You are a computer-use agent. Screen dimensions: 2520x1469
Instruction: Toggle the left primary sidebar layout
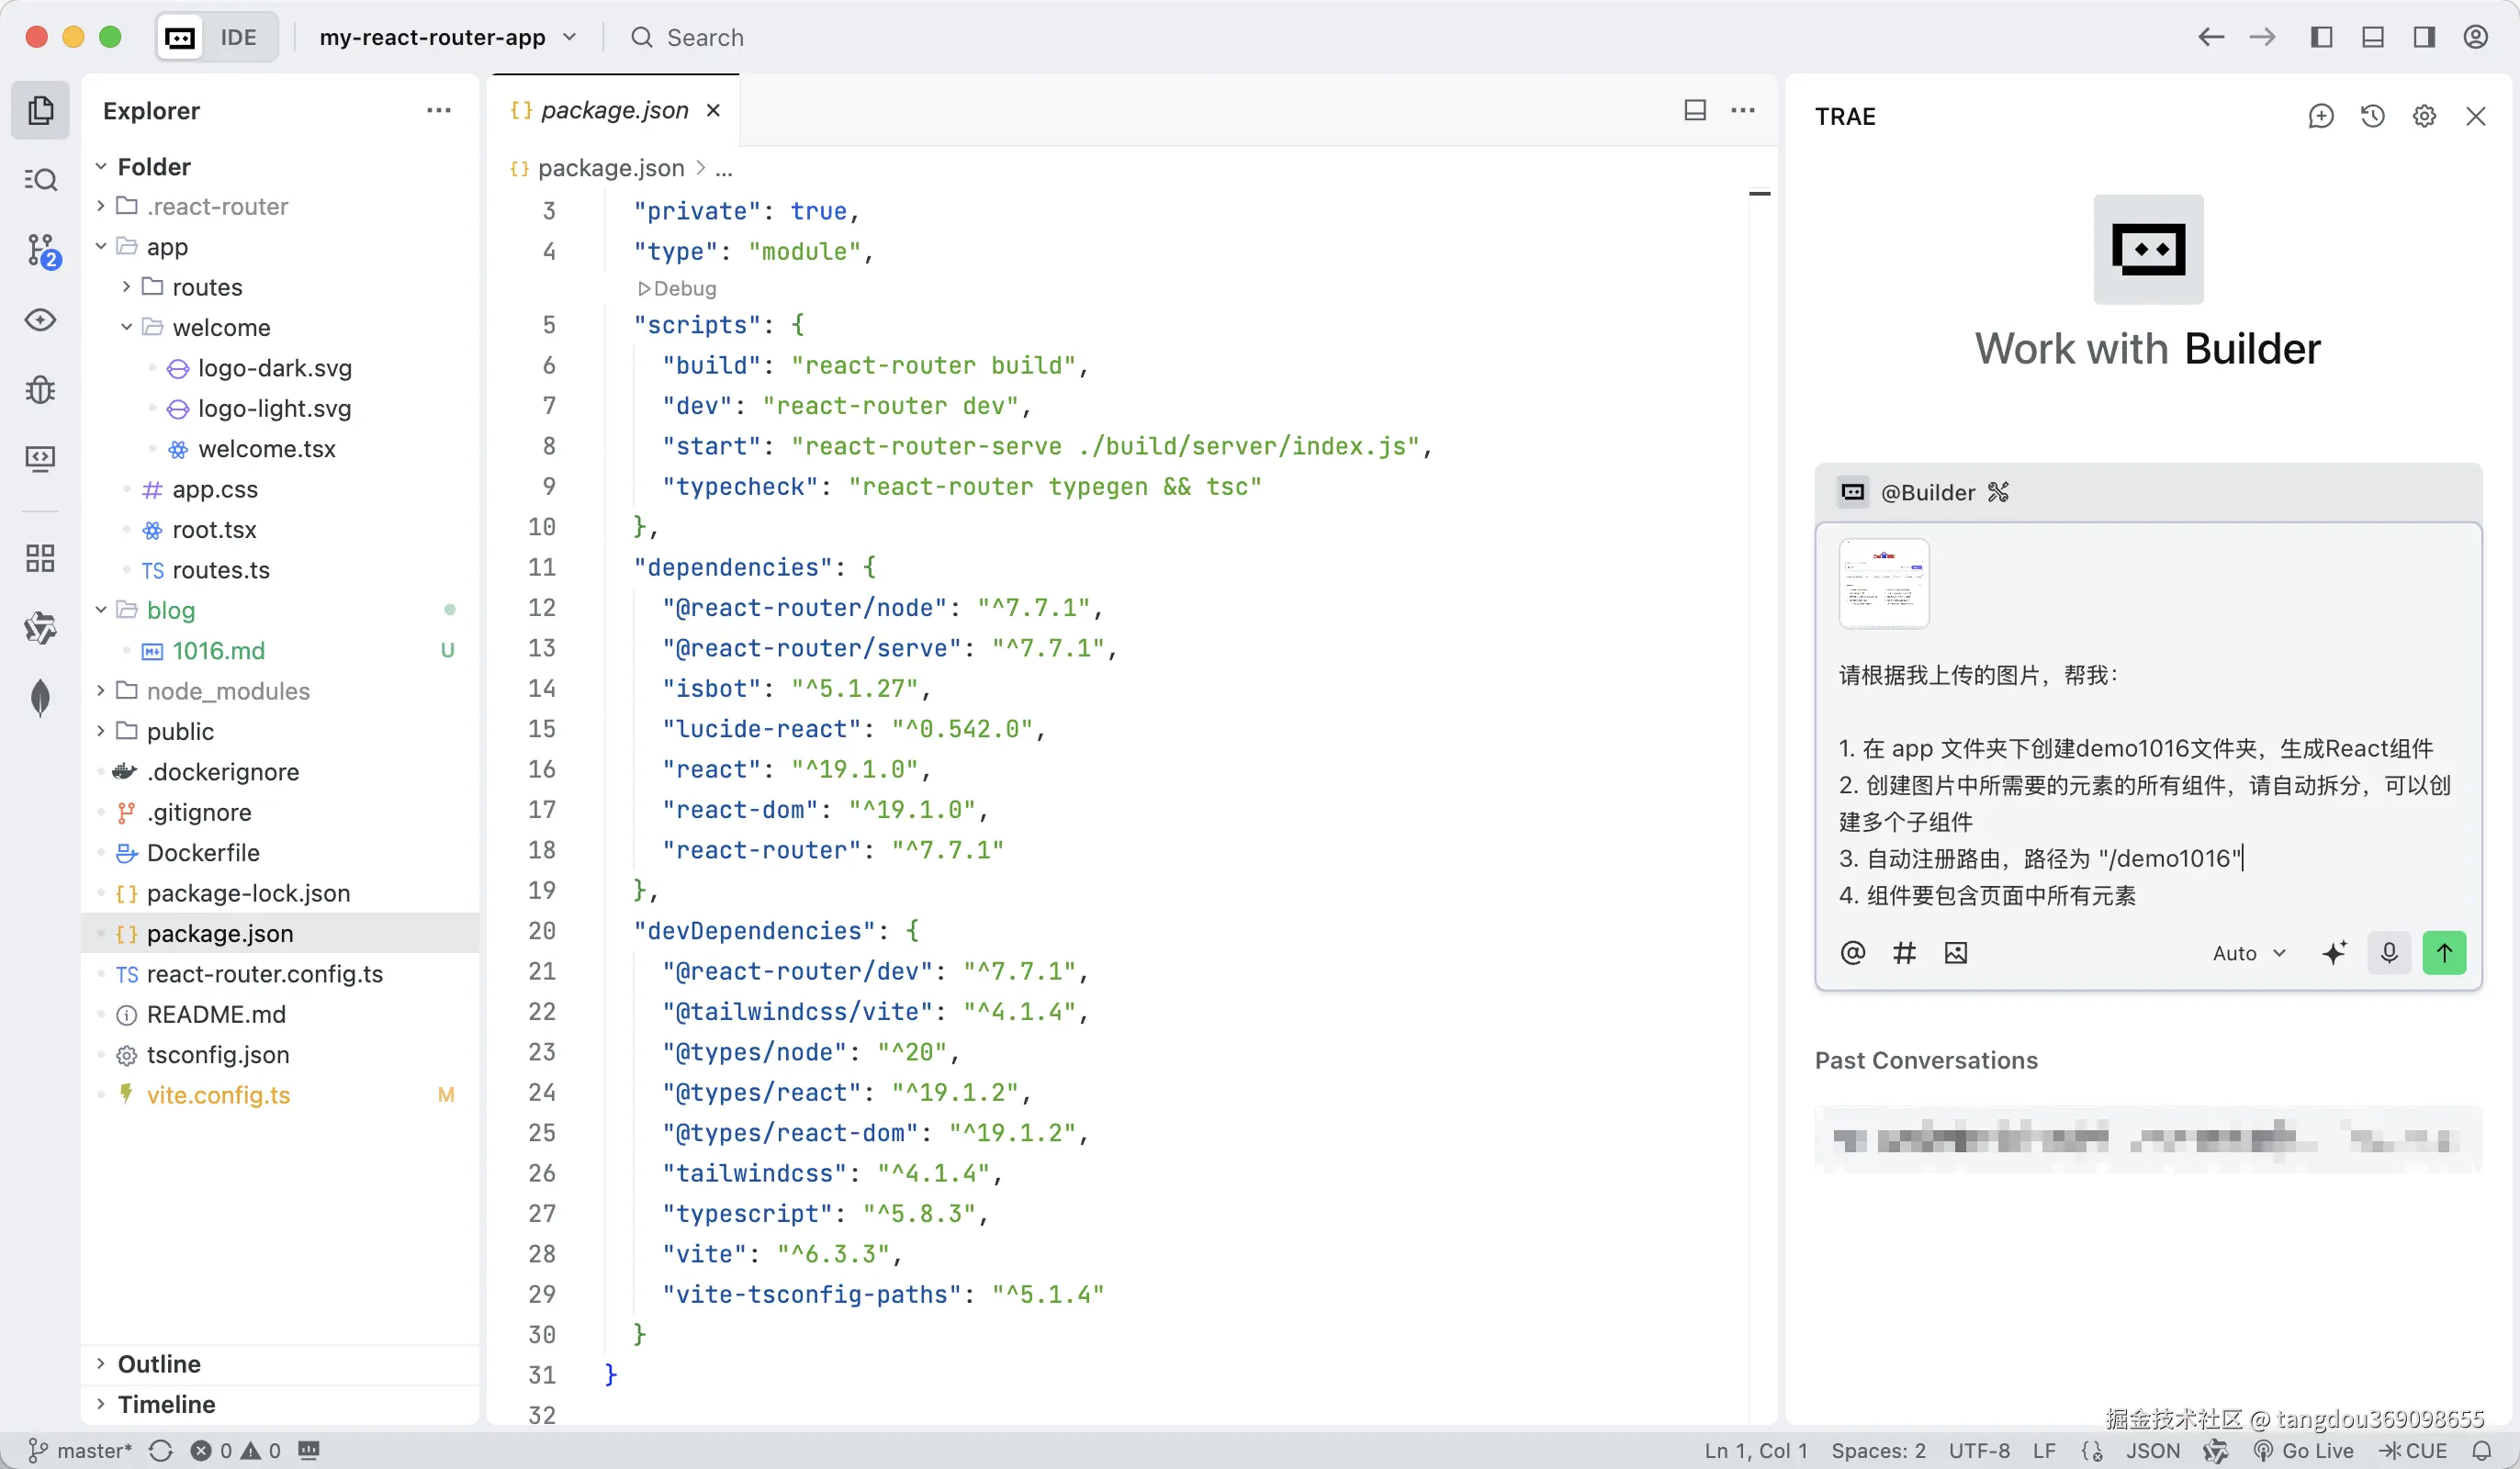[2321, 38]
